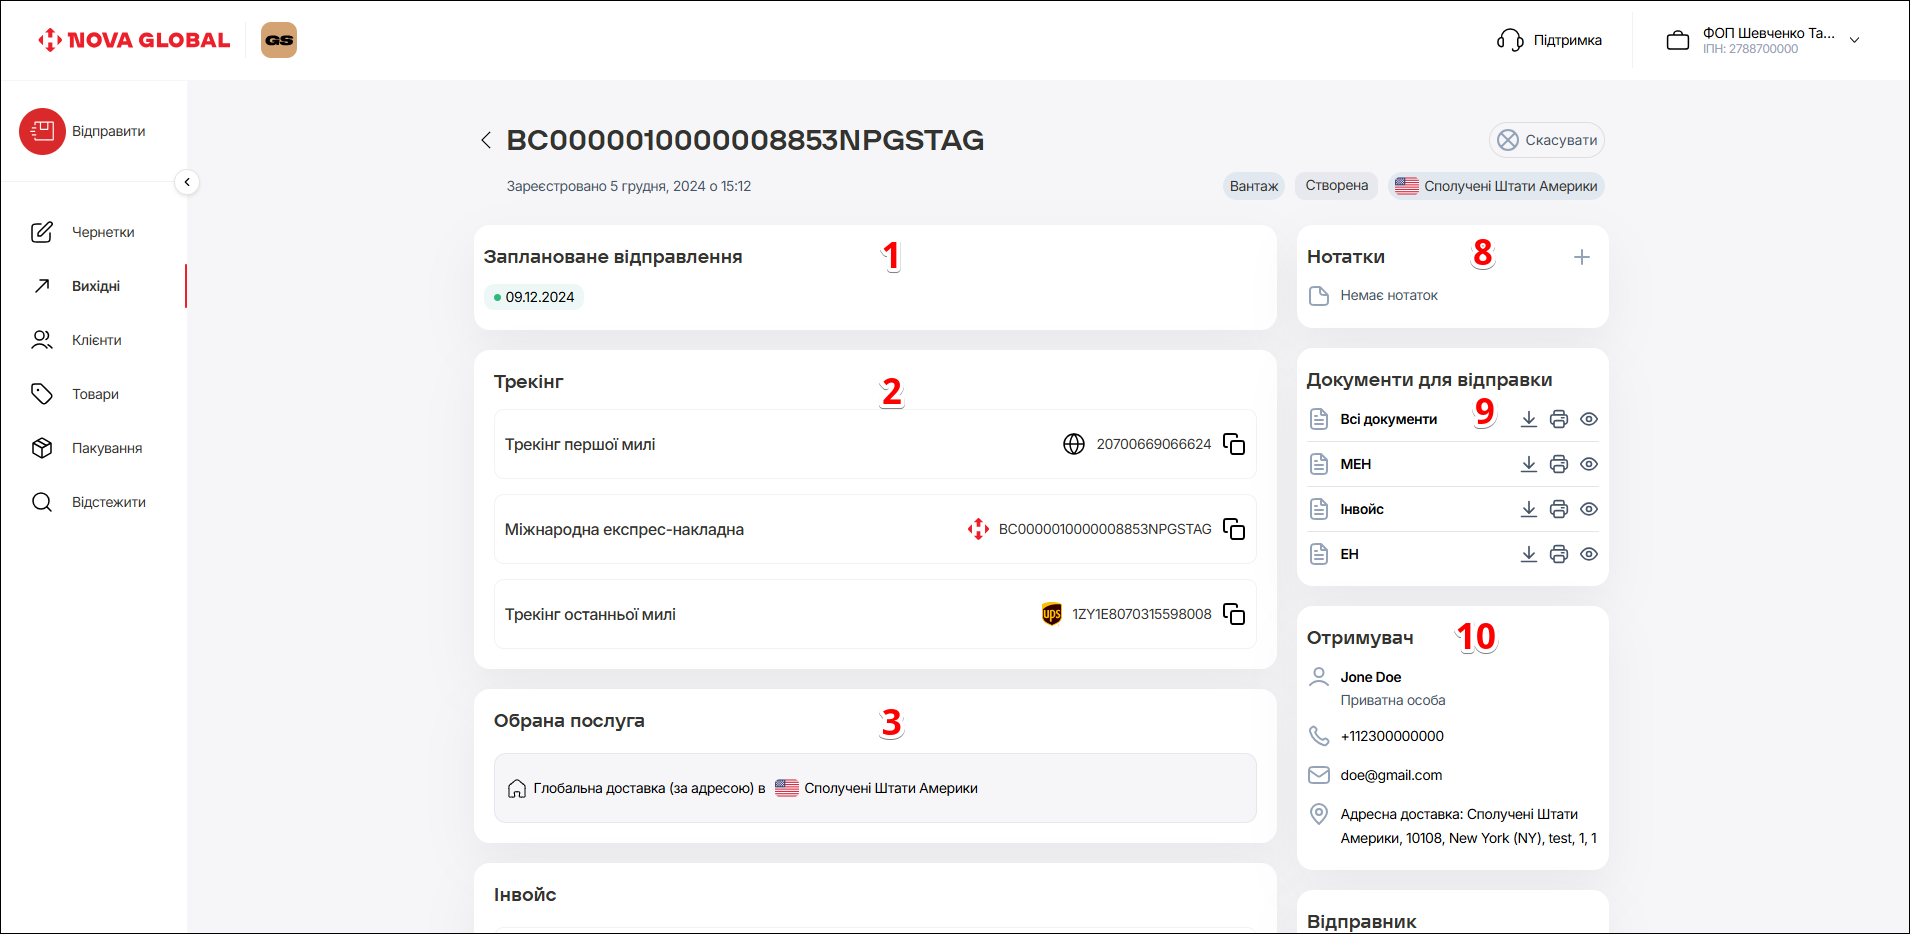Click the Скасувати button
This screenshot has width=1910, height=934.
pos(1546,140)
